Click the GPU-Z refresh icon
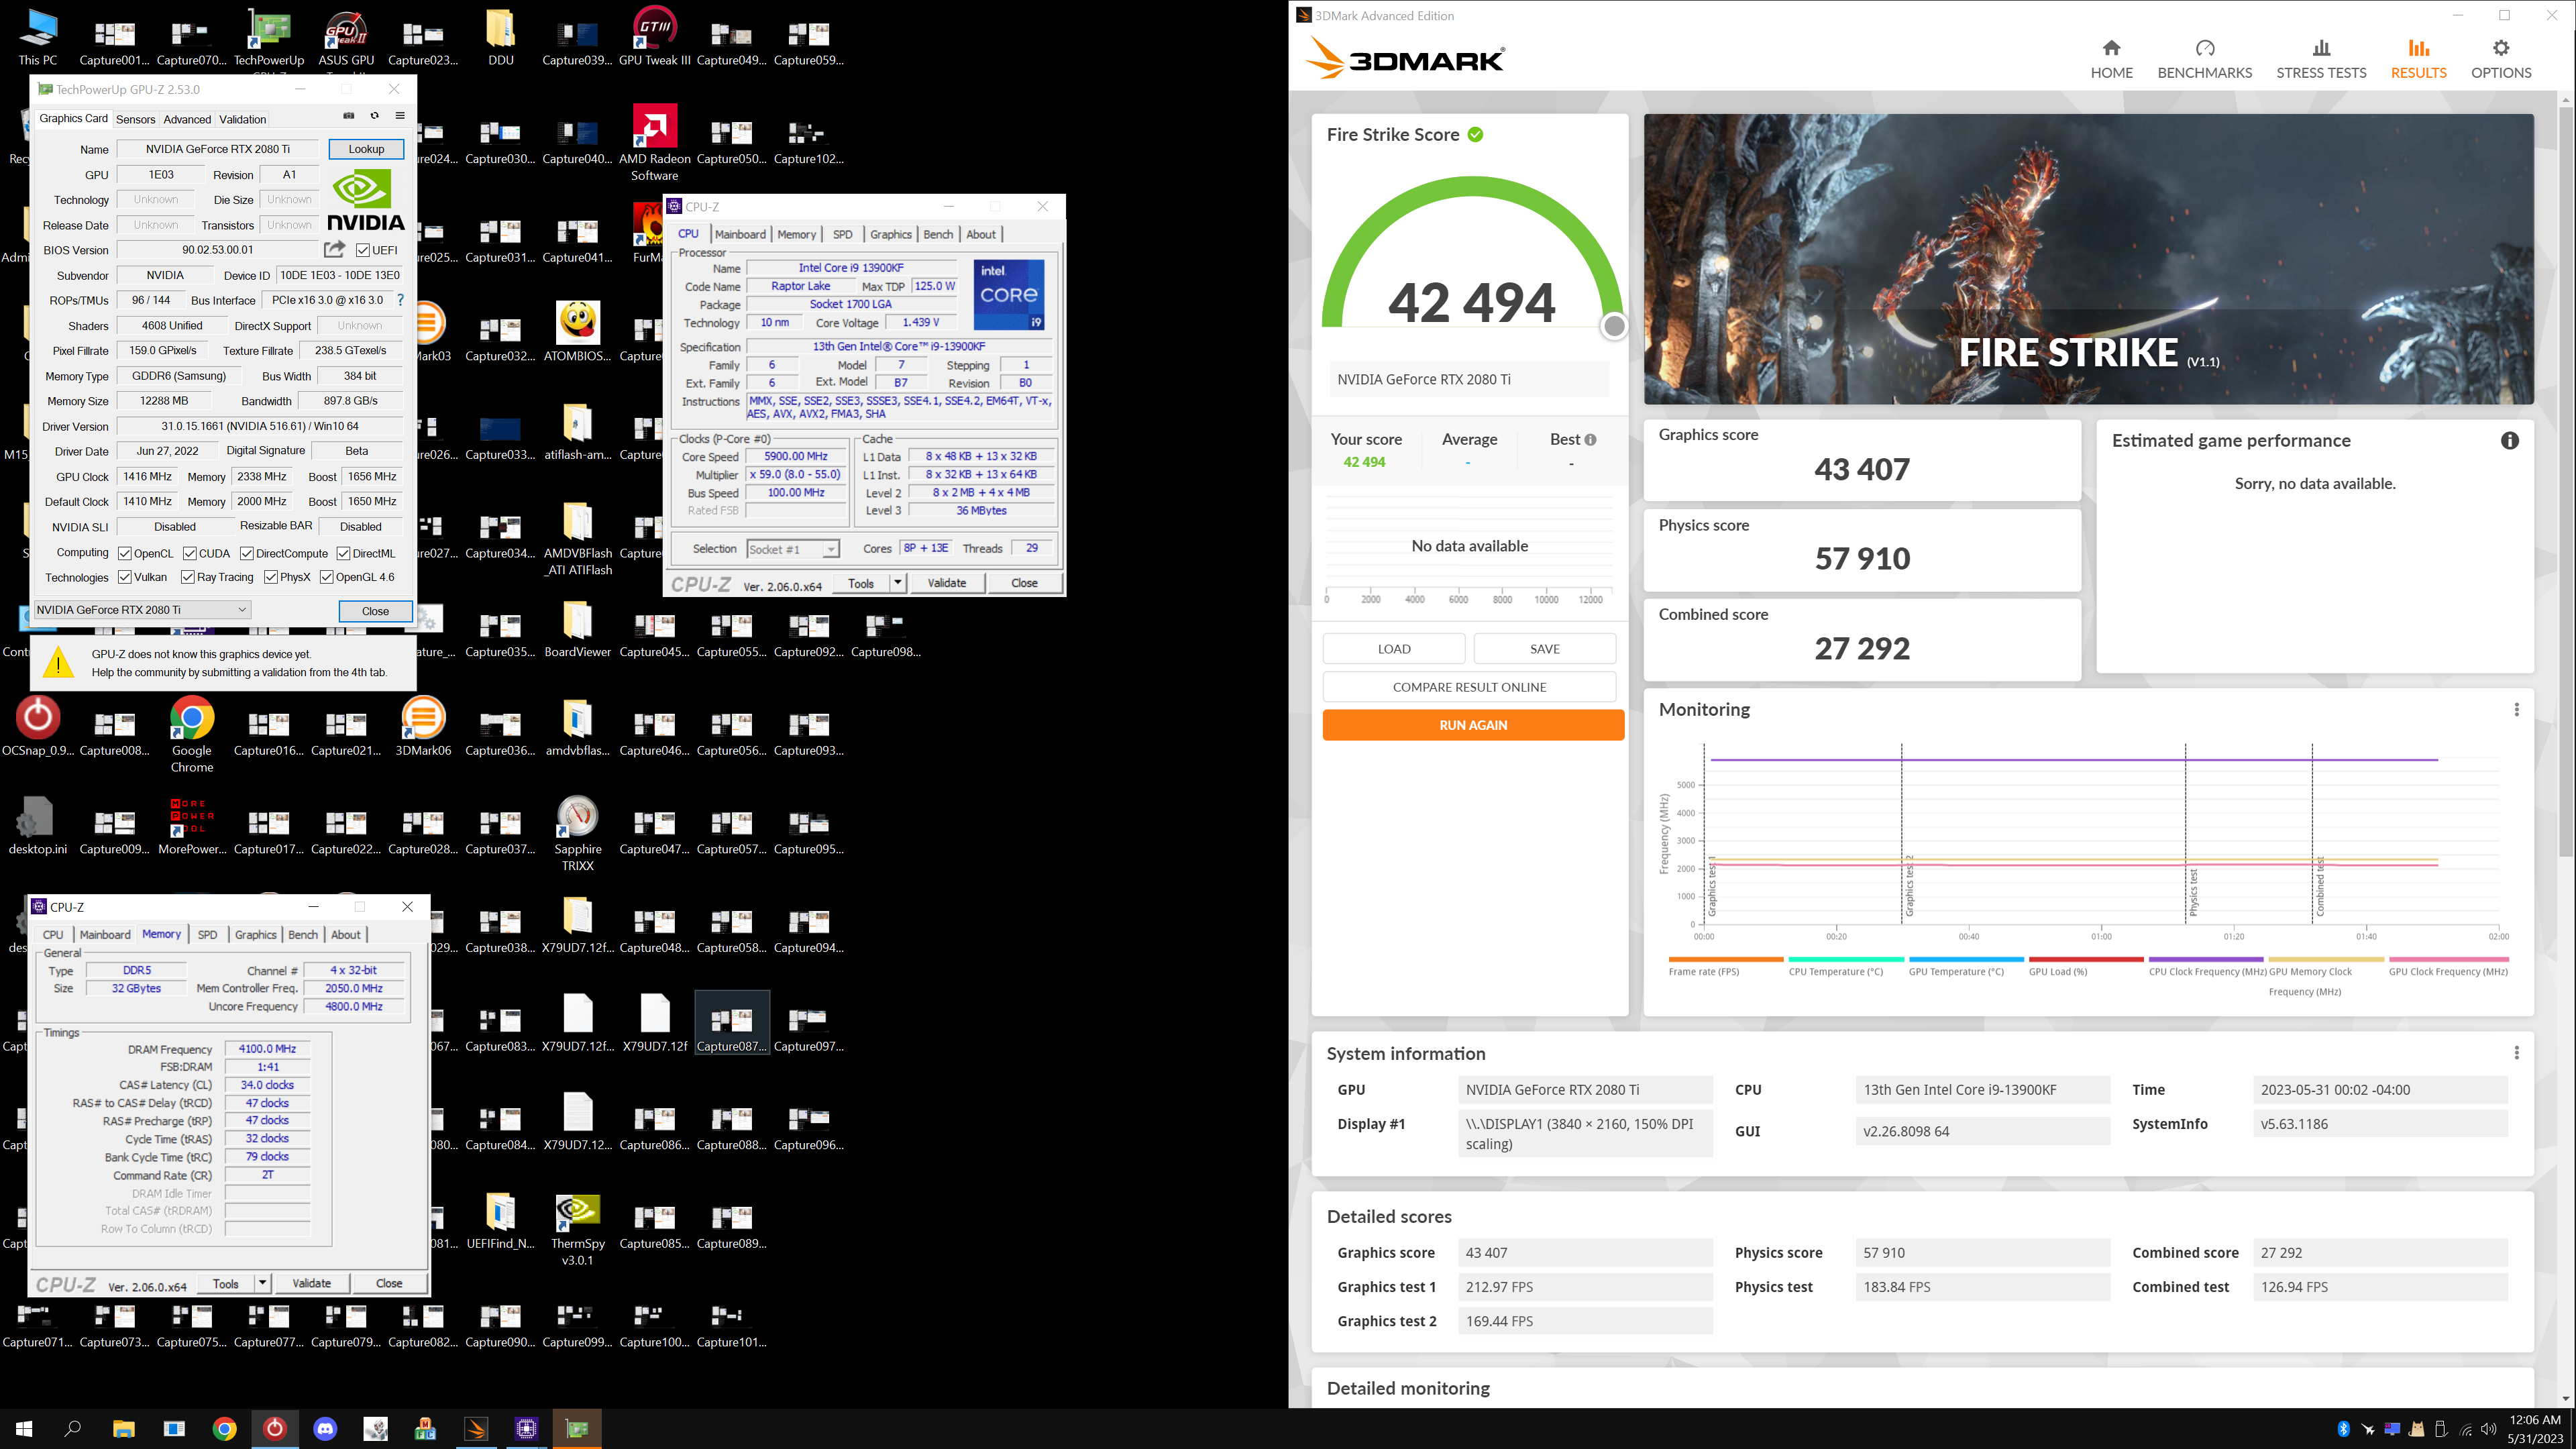This screenshot has height=1449, width=2576. (375, 116)
